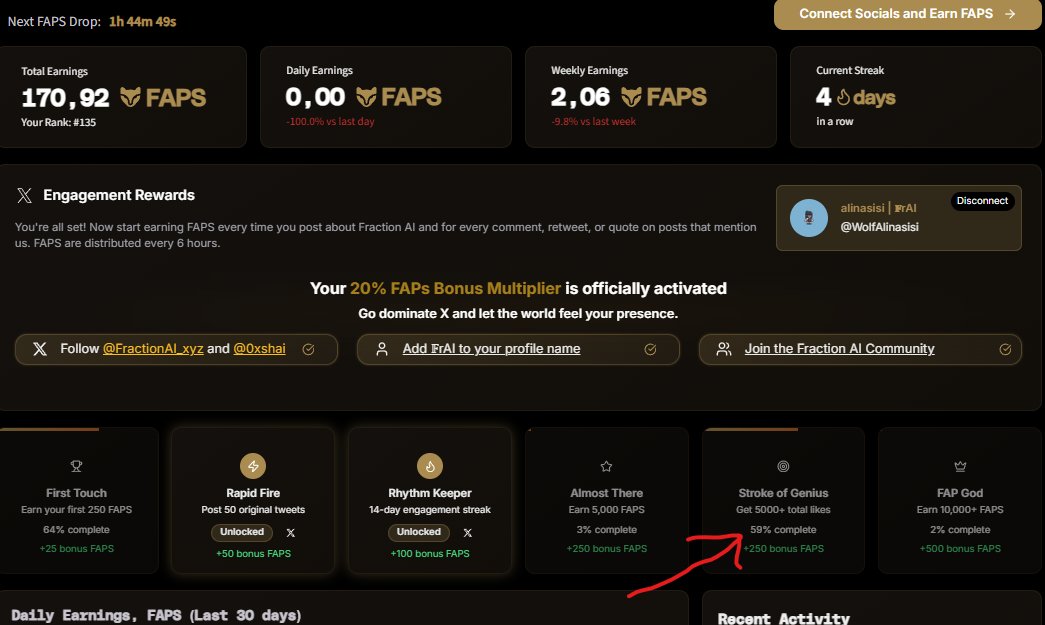Click '3% complete' on Almost There card
This screenshot has width=1045, height=625.
(606, 530)
